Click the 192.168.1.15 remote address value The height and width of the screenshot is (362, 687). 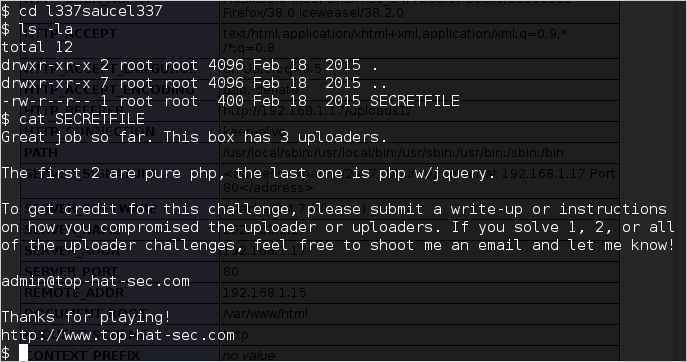coord(265,293)
